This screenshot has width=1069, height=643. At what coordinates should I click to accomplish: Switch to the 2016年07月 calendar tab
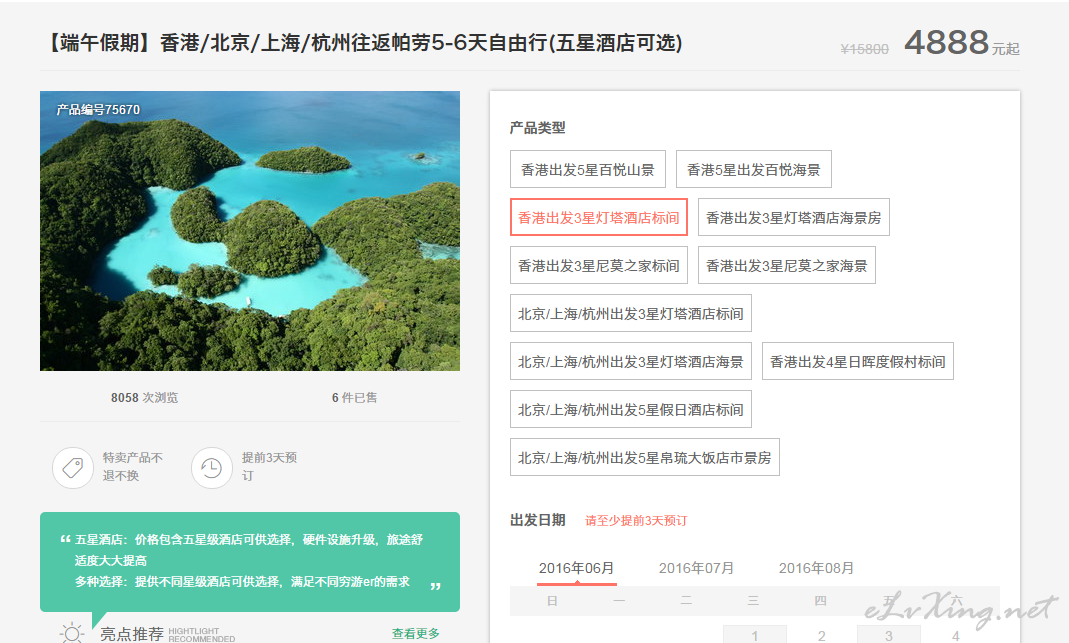[x=696, y=569]
